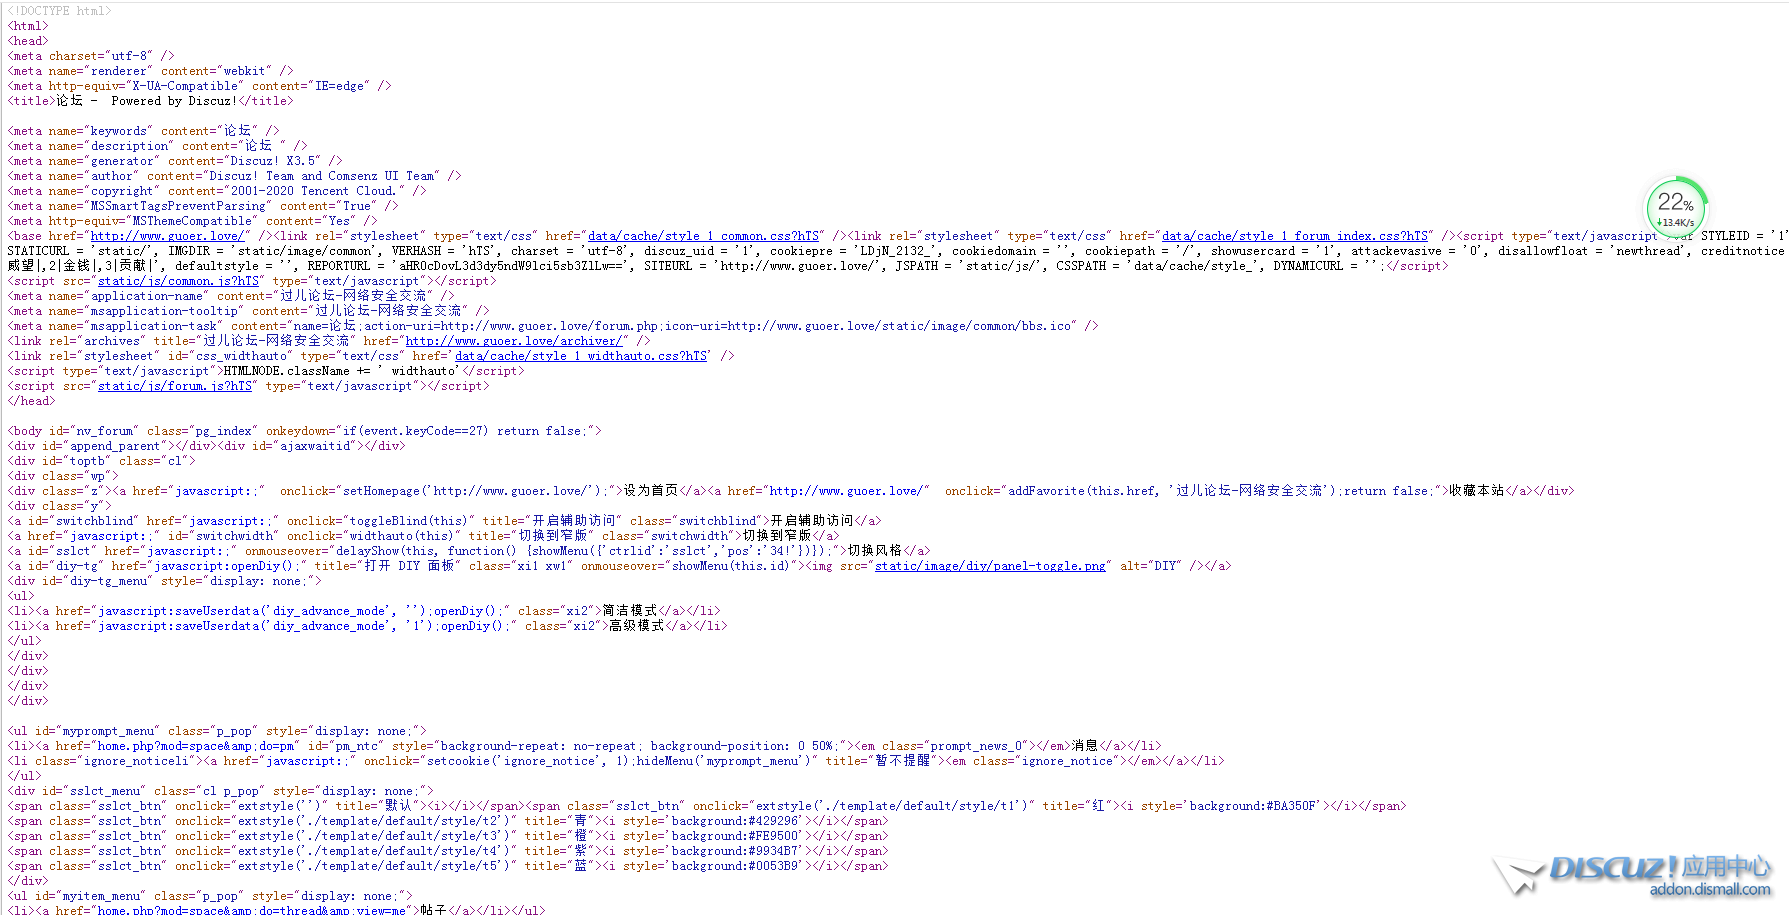1789x915 pixels.
Task: Click the div id="sslct_menu" line
Action: (221, 791)
